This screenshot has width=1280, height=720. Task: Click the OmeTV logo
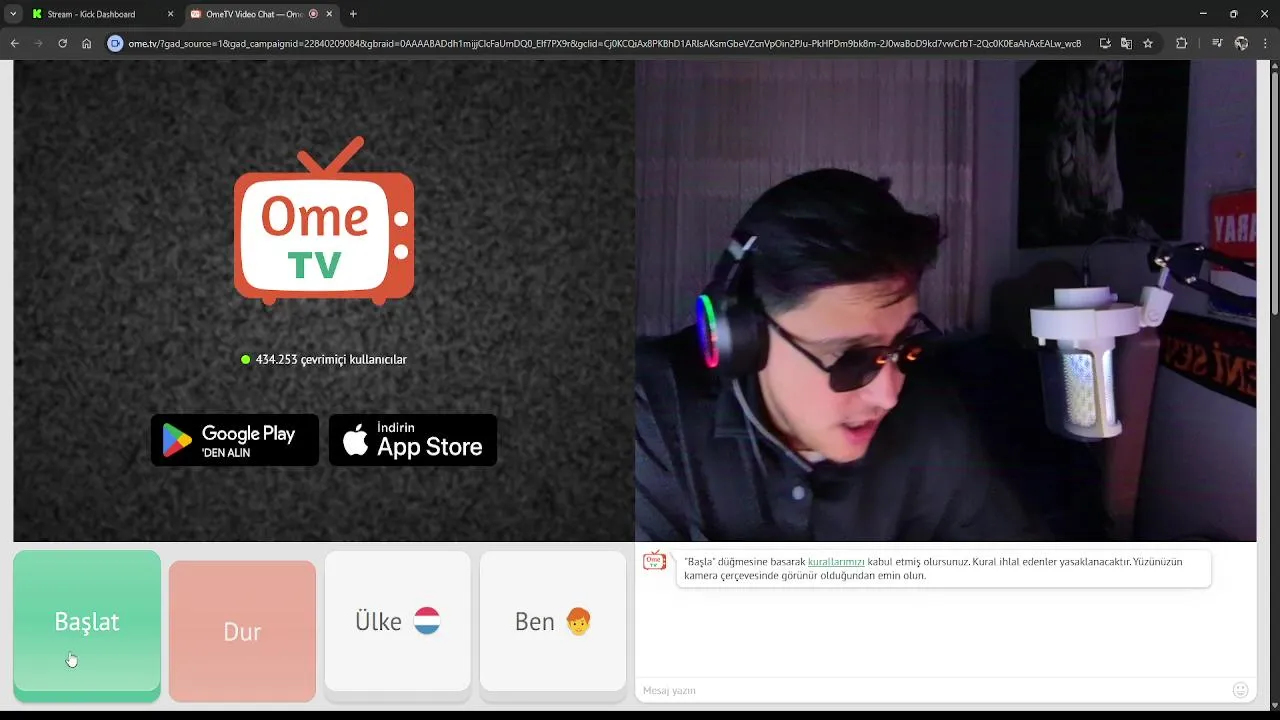[324, 221]
